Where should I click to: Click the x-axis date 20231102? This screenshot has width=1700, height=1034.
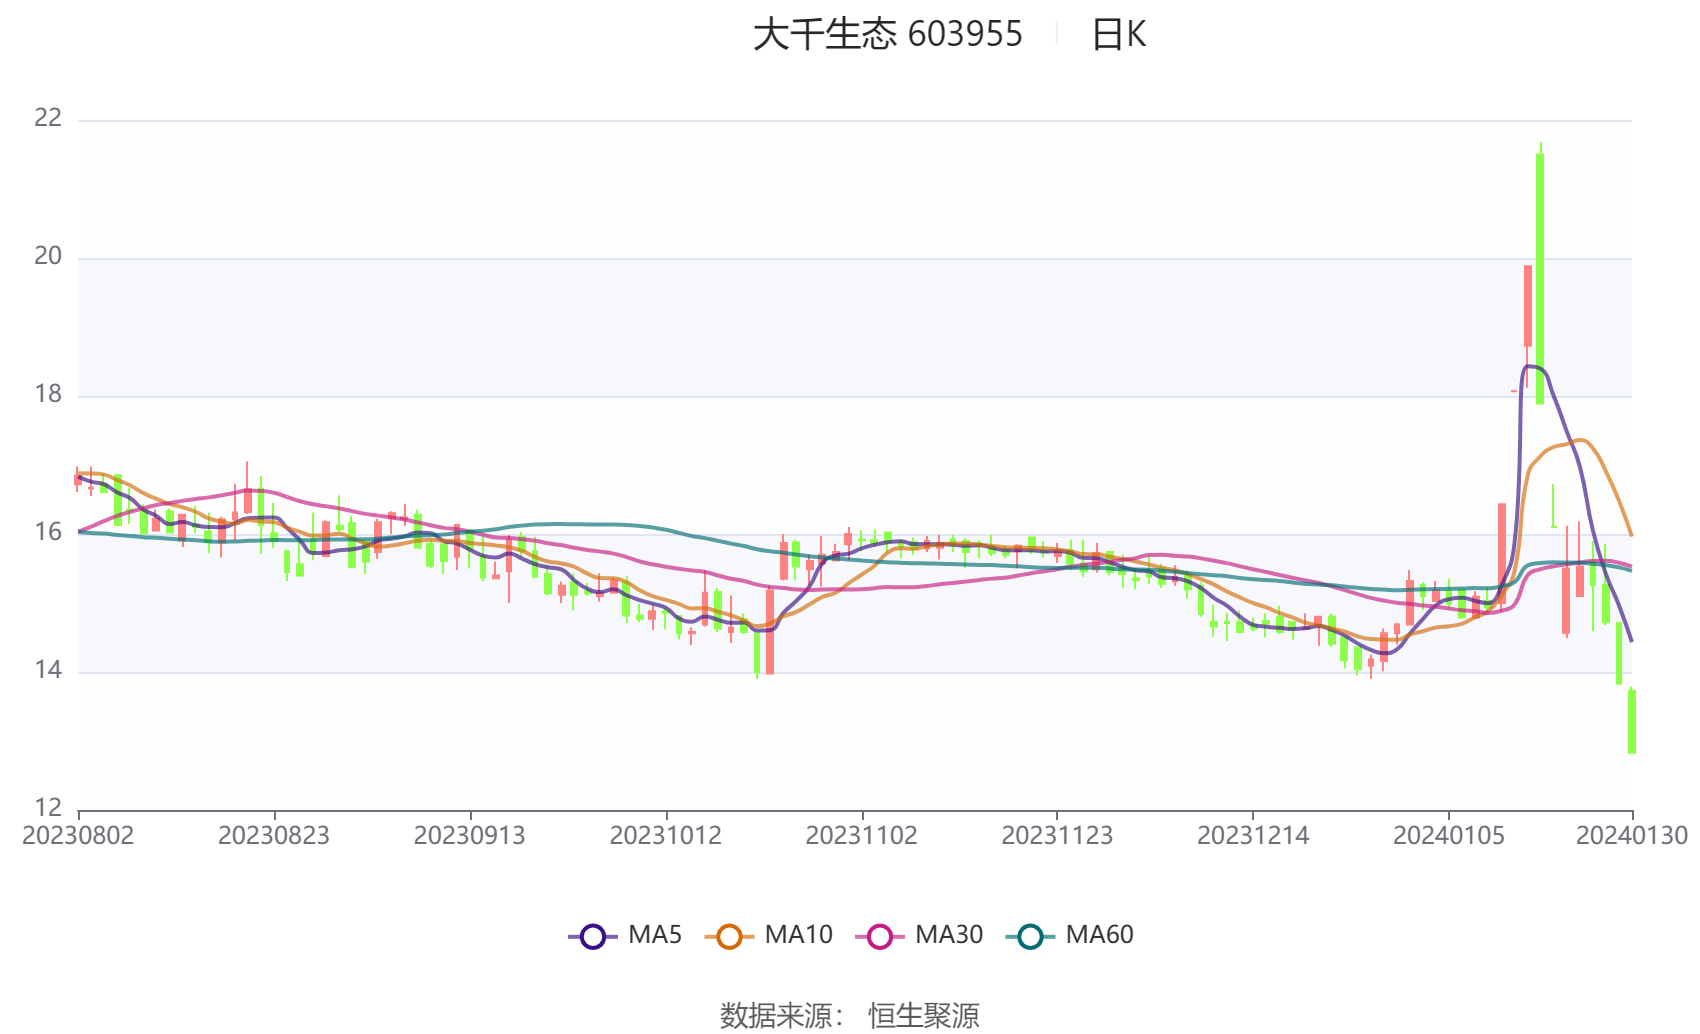(x=862, y=836)
